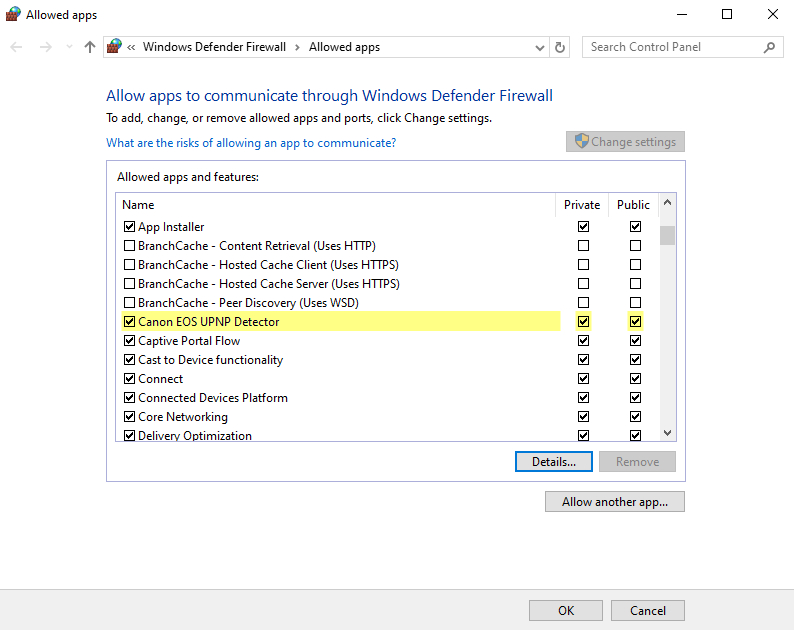Click the firewall icon in address bar
The width and height of the screenshot is (794, 630).
[115, 47]
